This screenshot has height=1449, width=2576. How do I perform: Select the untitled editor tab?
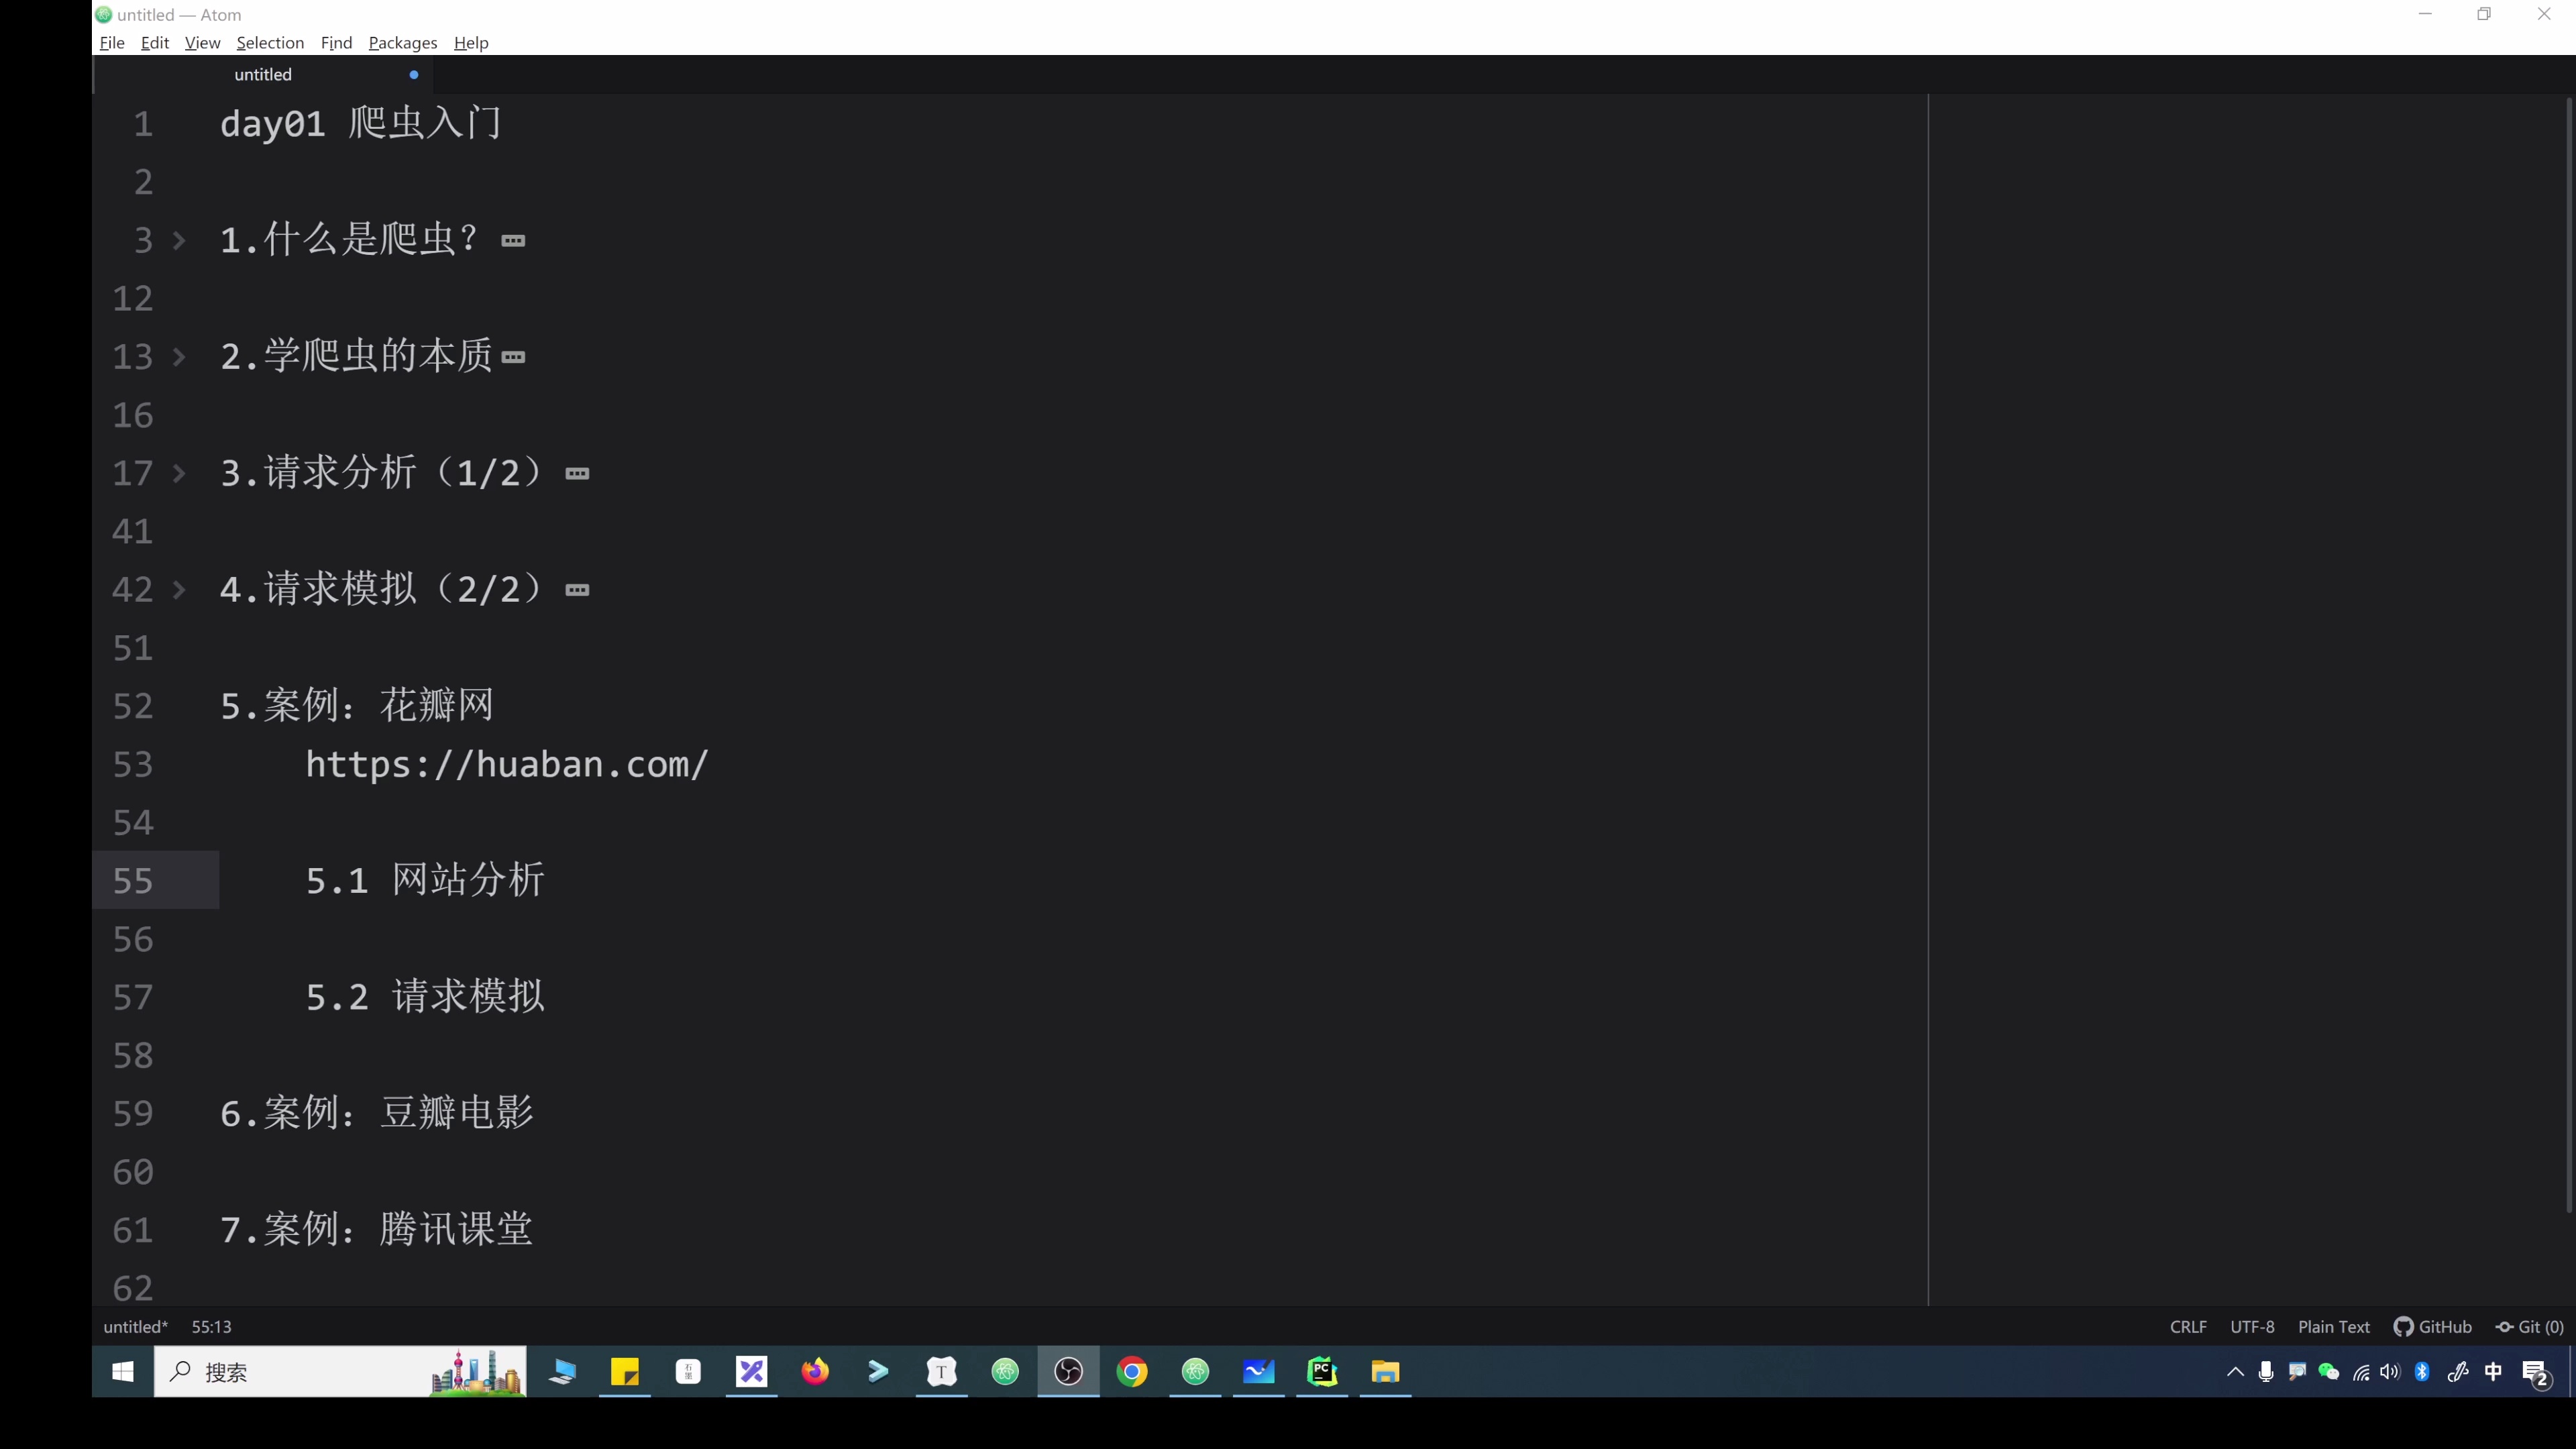pos(262,74)
